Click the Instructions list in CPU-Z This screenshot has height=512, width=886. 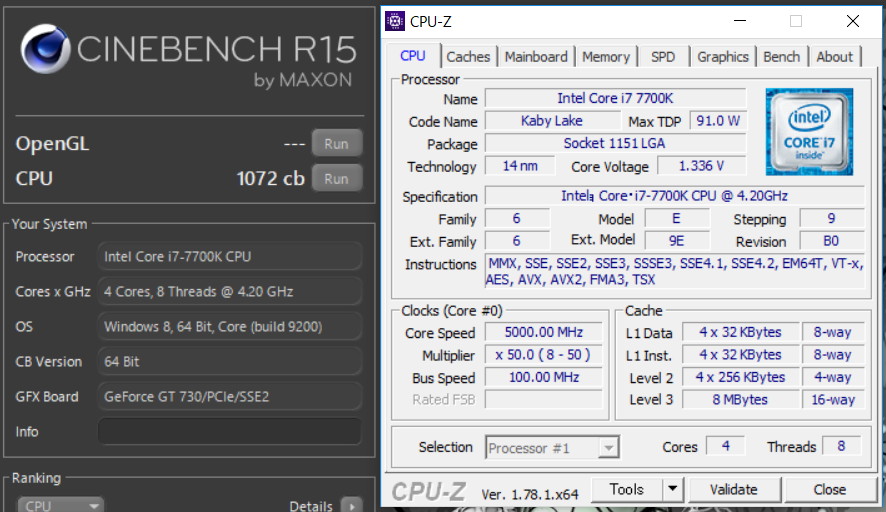click(675, 271)
